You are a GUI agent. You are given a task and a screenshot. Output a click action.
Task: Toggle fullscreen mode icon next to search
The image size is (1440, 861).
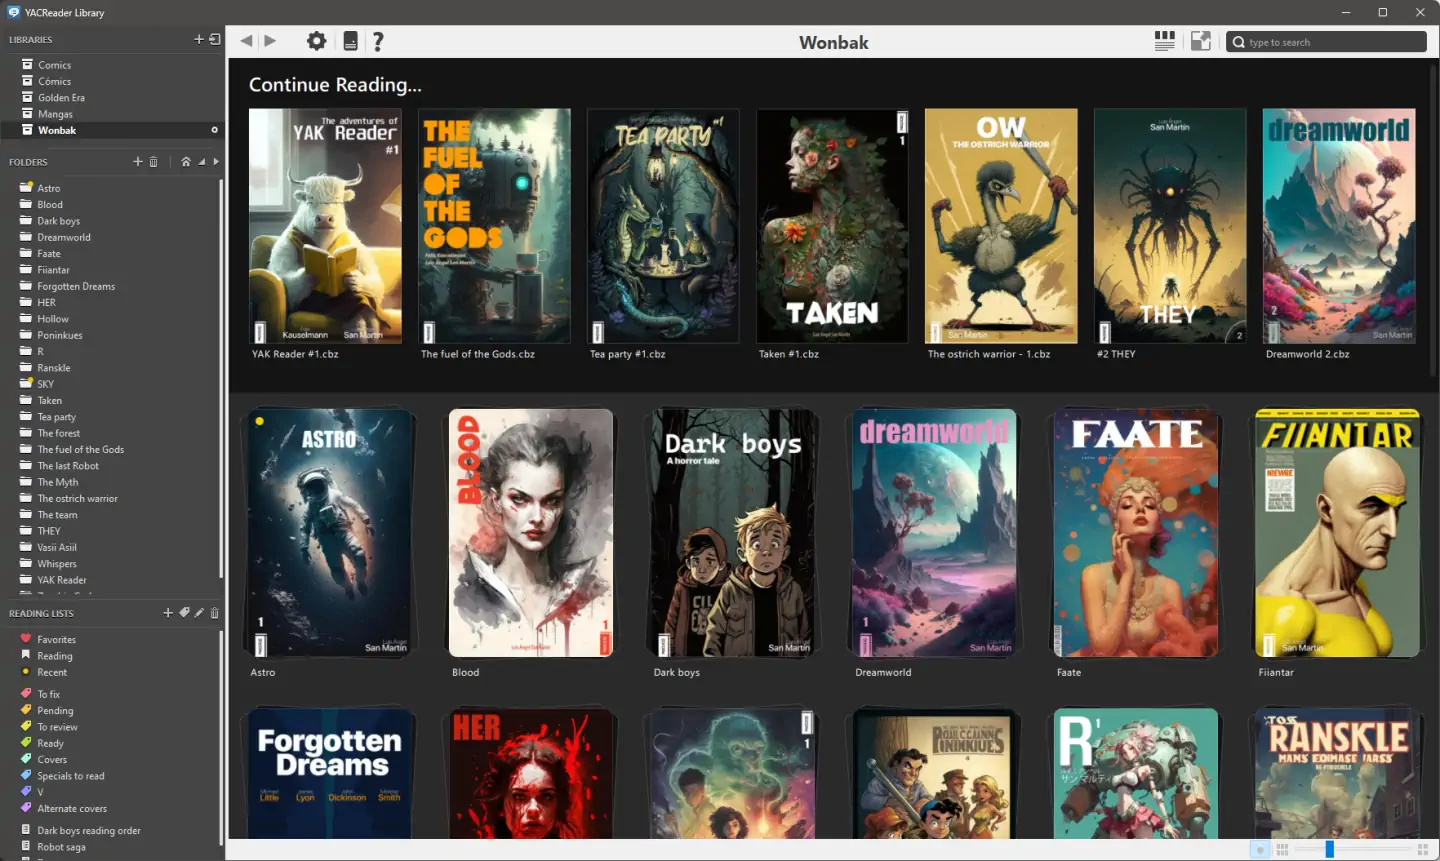point(1201,41)
